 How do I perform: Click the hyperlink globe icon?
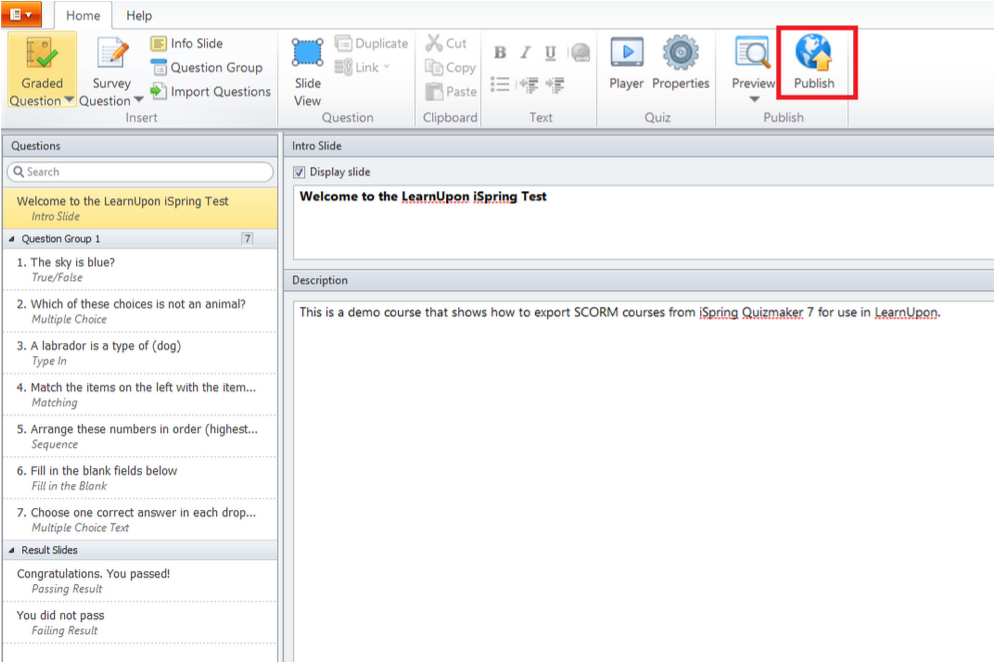(x=580, y=52)
